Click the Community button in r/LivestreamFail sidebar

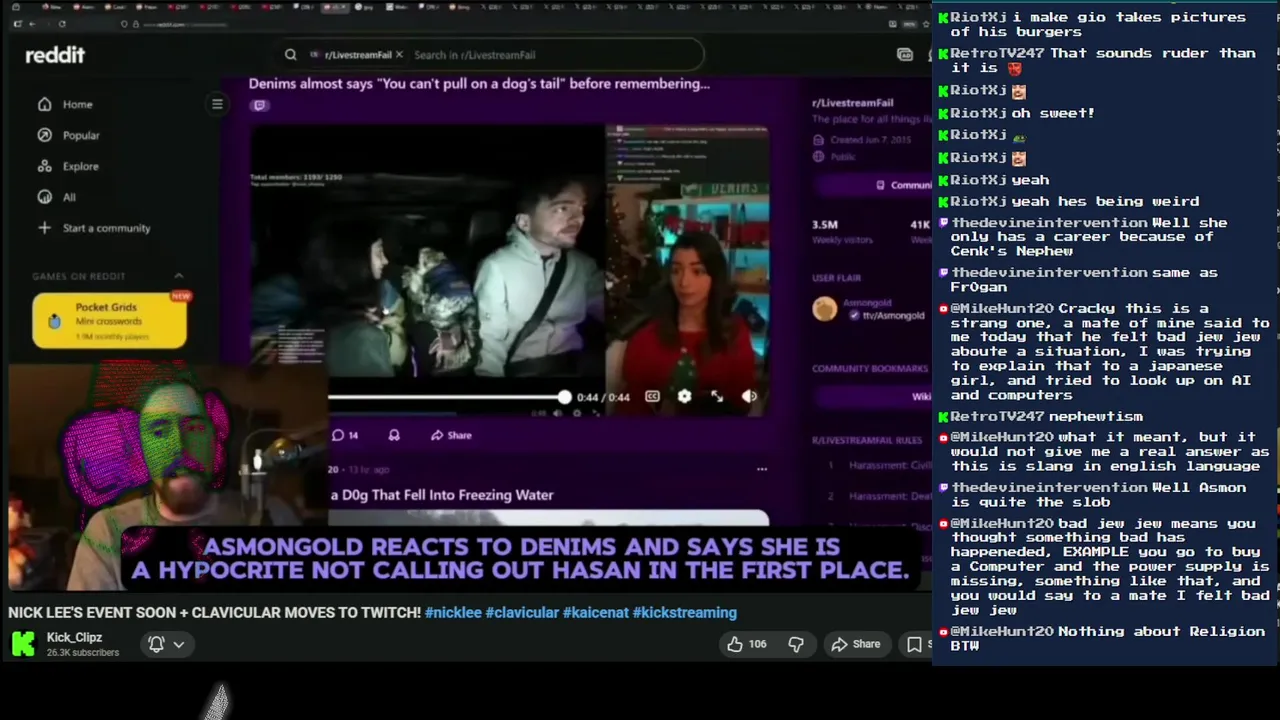[x=872, y=185]
